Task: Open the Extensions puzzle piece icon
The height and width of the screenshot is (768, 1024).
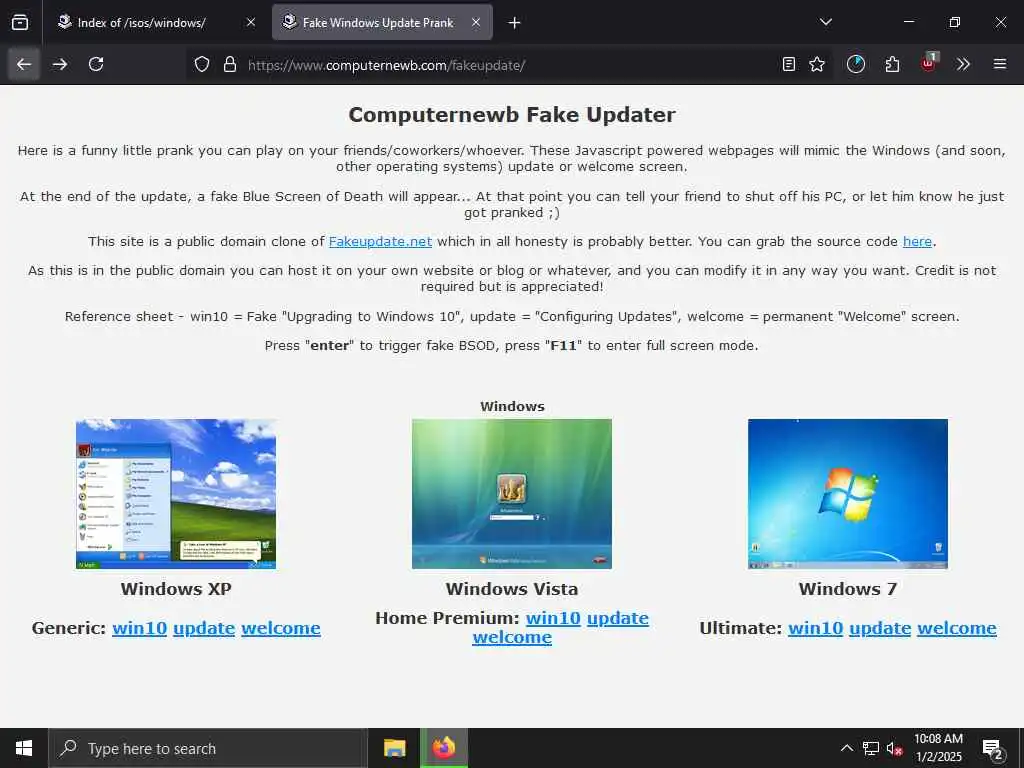Action: click(x=892, y=64)
